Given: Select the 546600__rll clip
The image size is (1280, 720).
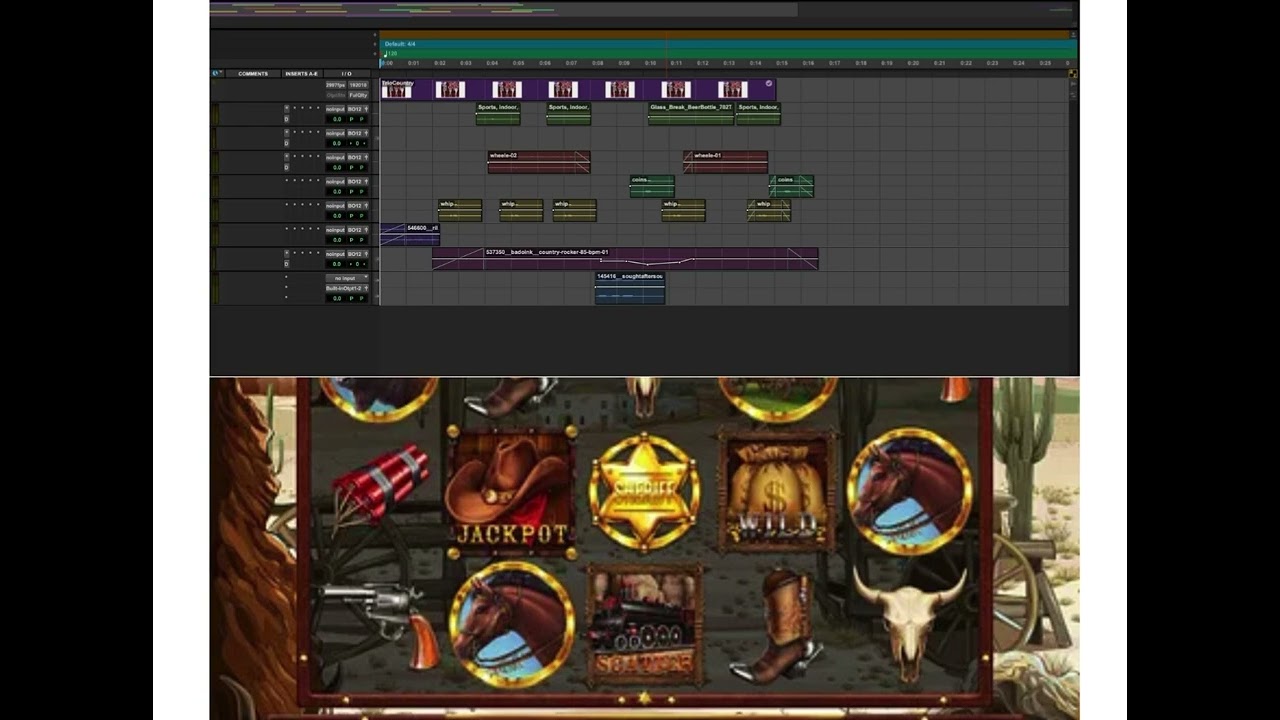Looking at the screenshot, I should [410, 234].
